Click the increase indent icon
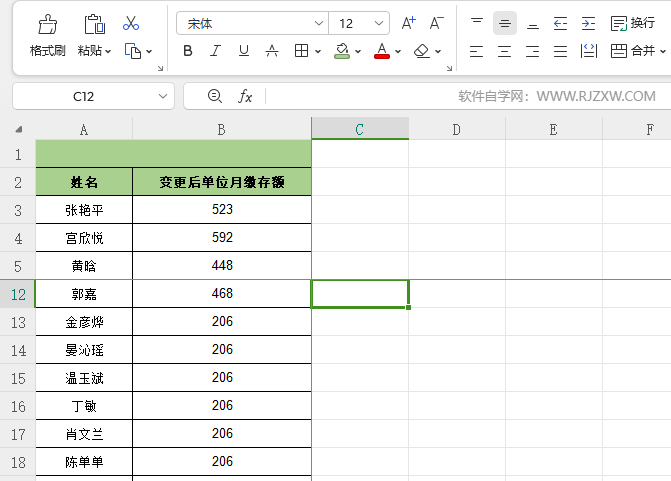 pyautogui.click(x=588, y=23)
